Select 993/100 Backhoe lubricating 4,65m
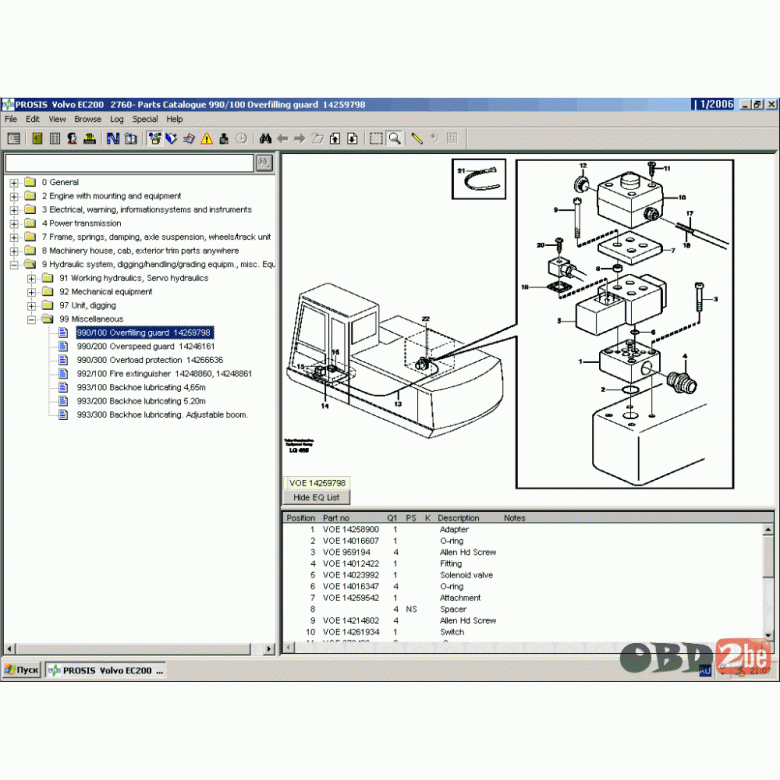Screen dimensions: 780x780 point(141,387)
